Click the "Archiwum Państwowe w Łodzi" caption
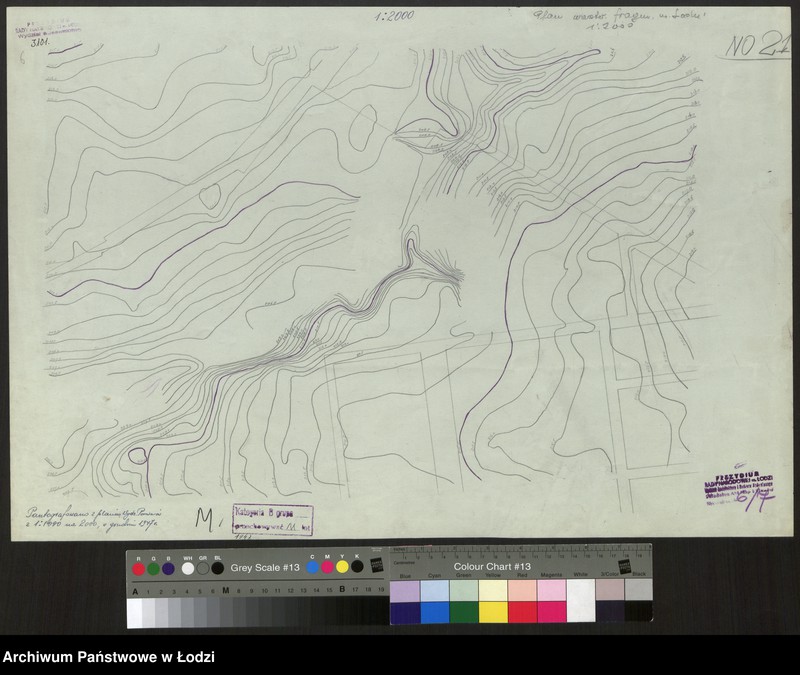Image resolution: width=800 pixels, height=675 pixels. click(109, 657)
